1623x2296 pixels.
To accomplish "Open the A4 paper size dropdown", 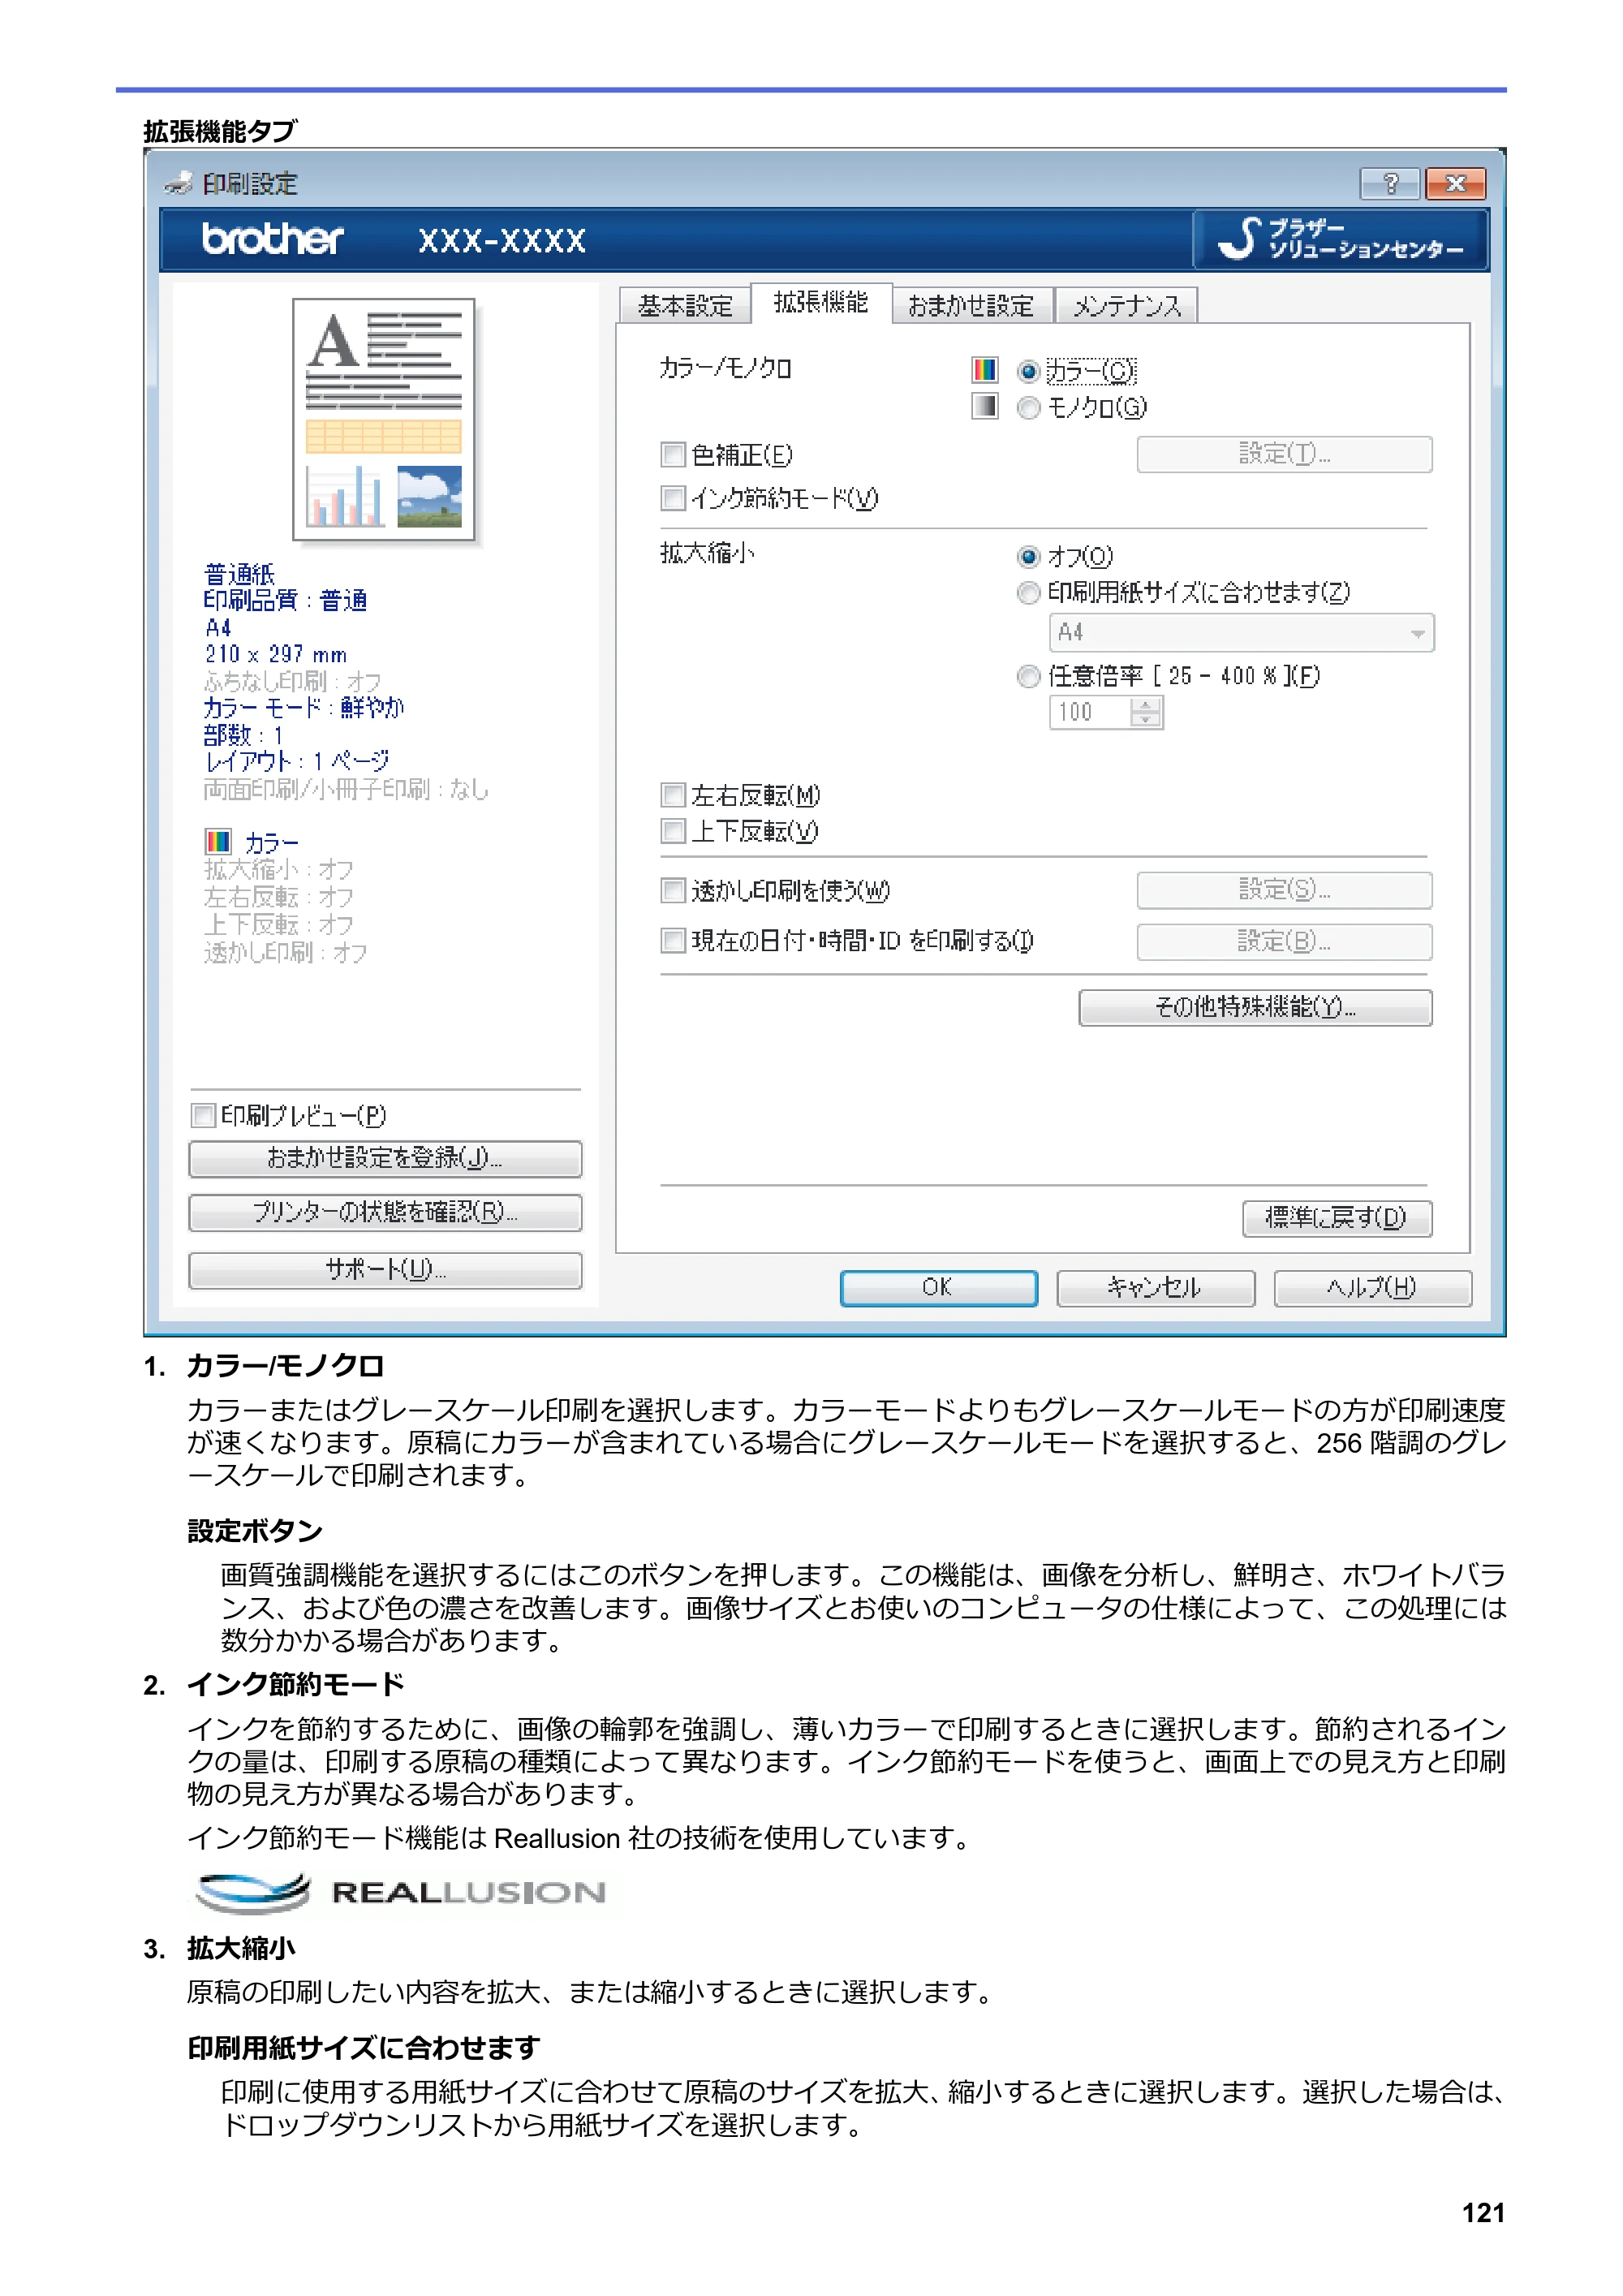I will point(1241,633).
